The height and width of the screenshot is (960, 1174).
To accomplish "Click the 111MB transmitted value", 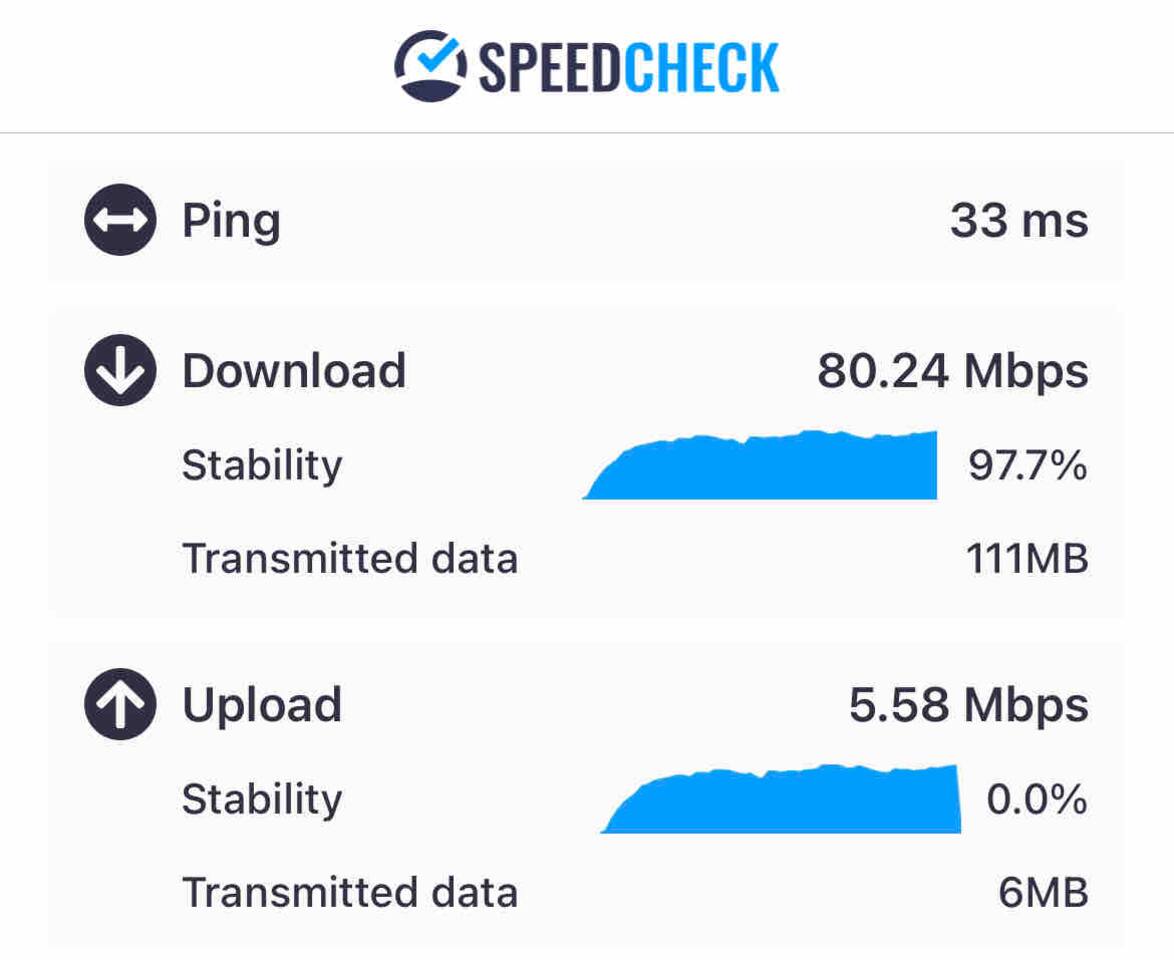I will [x=1027, y=558].
